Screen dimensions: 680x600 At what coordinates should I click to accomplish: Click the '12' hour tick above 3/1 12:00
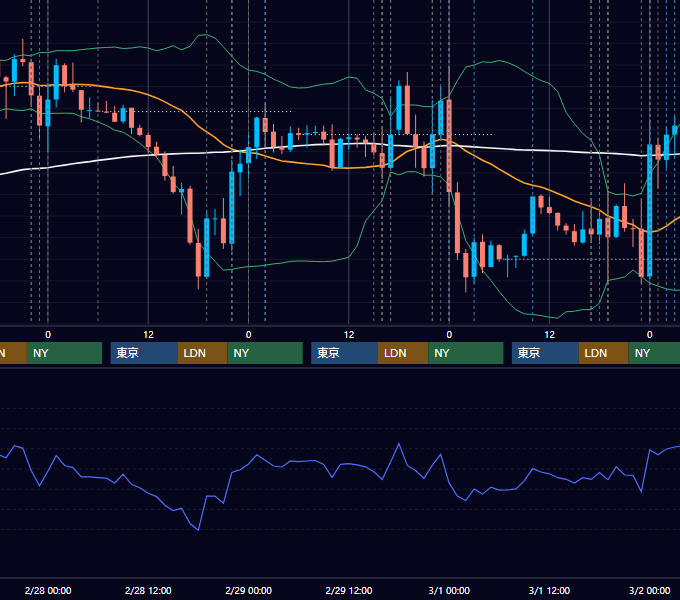point(549,335)
